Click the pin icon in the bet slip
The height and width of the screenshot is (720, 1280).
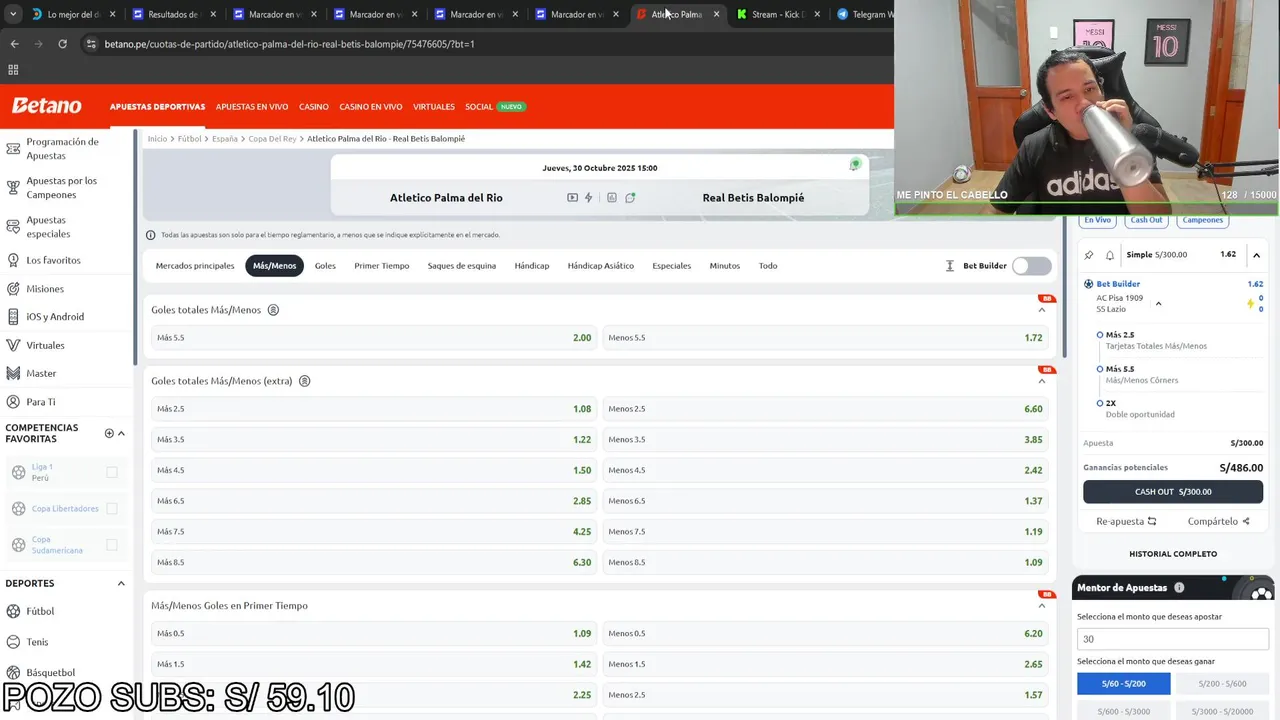pyautogui.click(x=1089, y=255)
